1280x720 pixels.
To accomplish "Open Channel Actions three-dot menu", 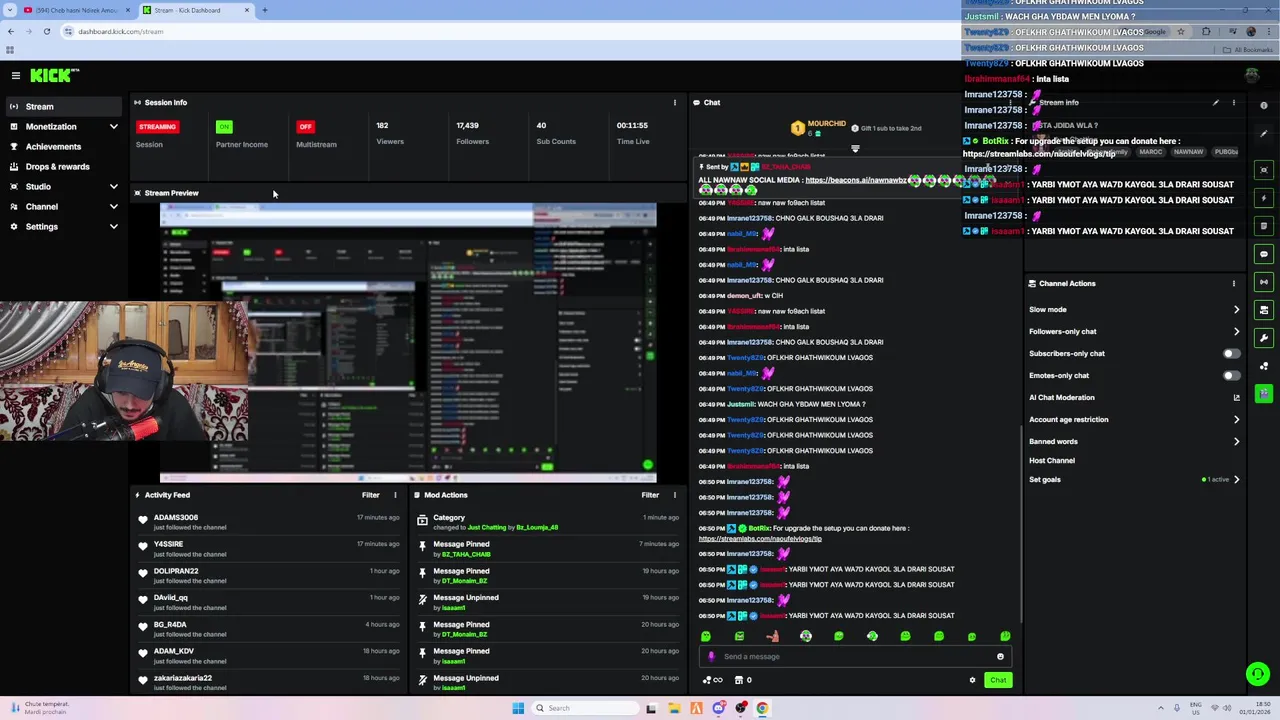I will coord(1233,283).
